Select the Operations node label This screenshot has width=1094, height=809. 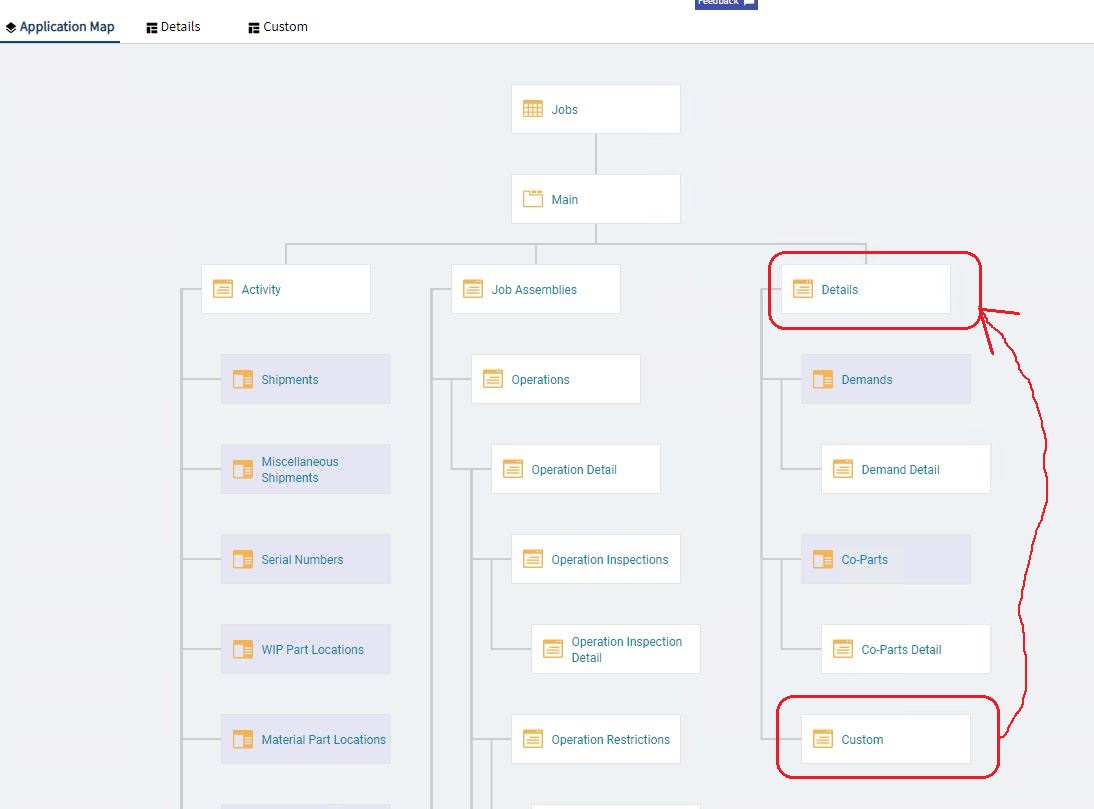540,379
